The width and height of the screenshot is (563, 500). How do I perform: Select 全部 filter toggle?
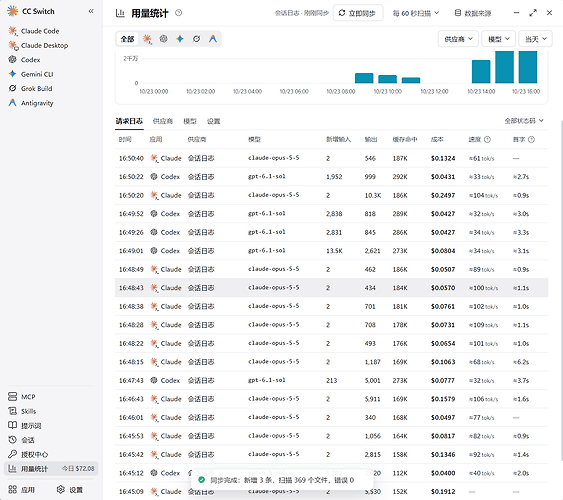point(127,39)
